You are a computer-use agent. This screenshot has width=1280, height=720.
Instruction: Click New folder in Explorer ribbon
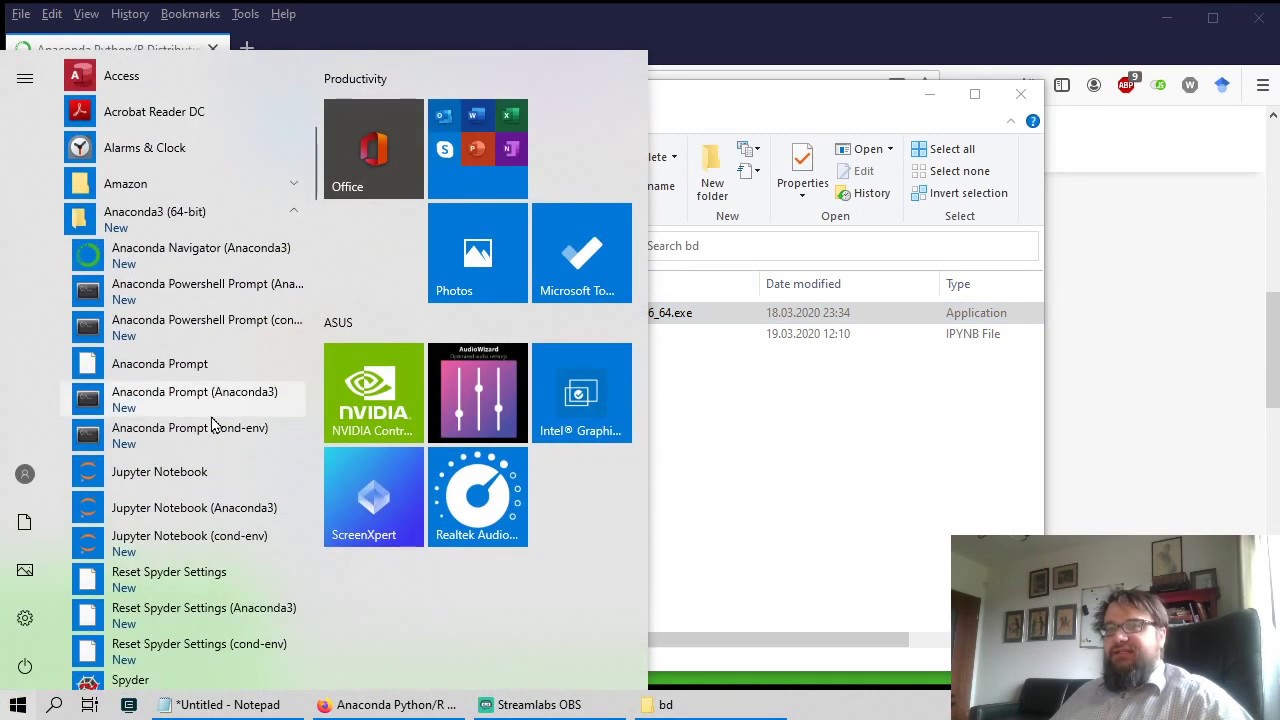pos(712,172)
